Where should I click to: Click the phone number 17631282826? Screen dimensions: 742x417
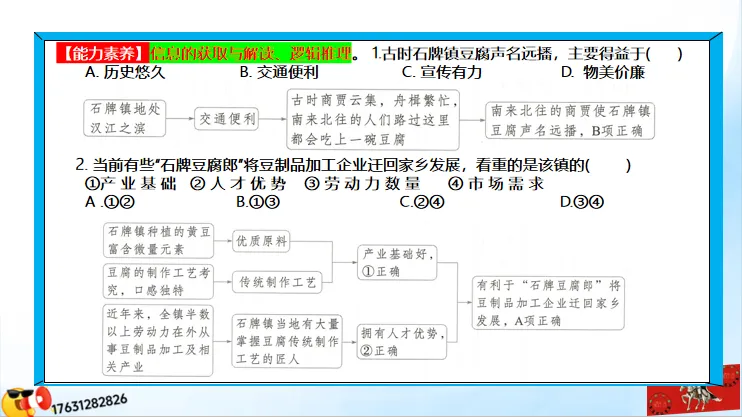coord(89,402)
